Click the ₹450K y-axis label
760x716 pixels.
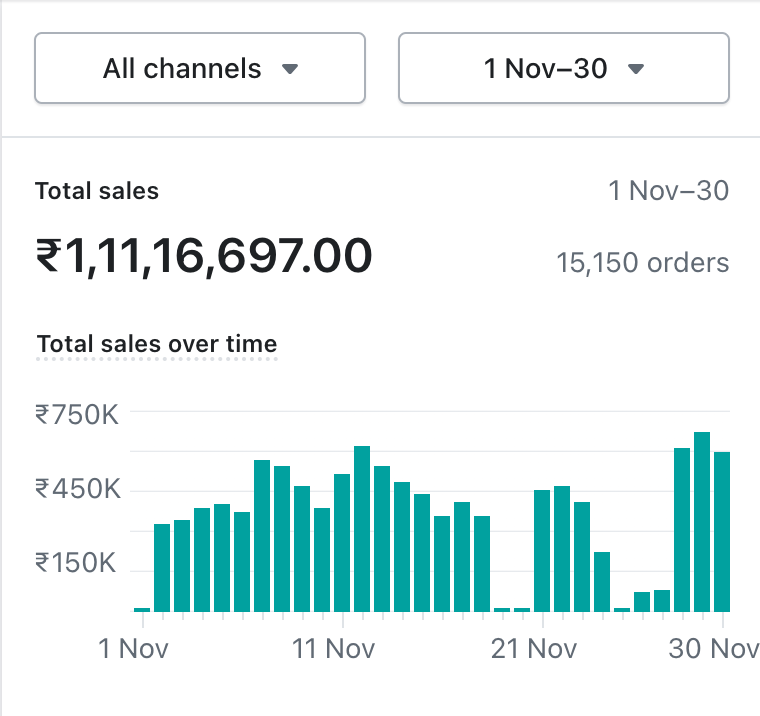click(x=77, y=489)
